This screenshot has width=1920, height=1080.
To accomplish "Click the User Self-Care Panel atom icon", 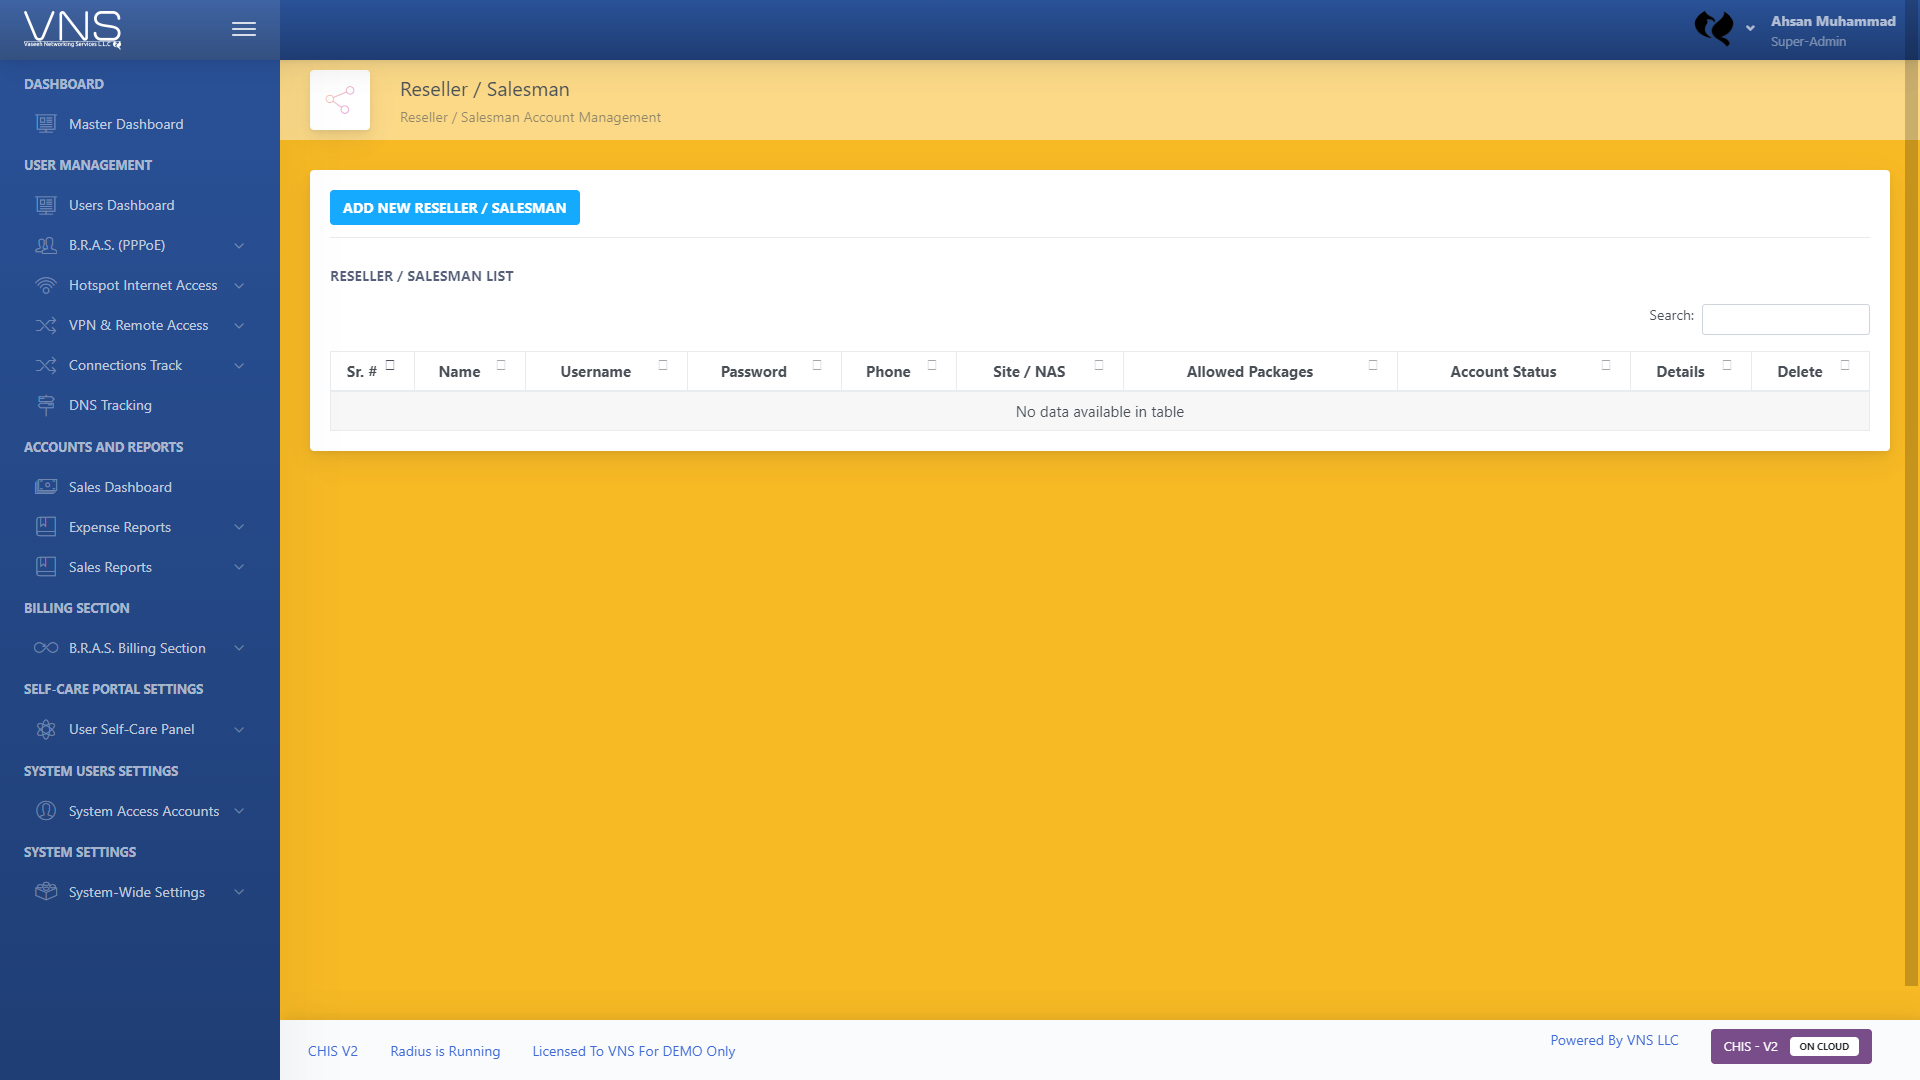I will (x=46, y=729).
